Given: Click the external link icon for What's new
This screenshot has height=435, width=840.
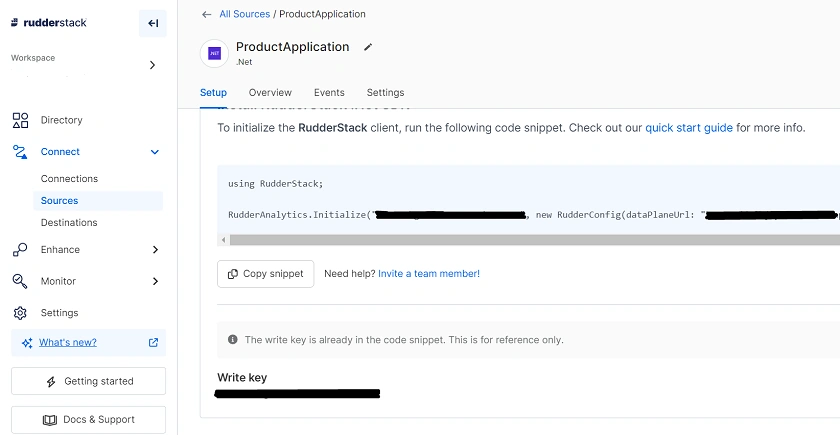Looking at the screenshot, I should point(153,342).
